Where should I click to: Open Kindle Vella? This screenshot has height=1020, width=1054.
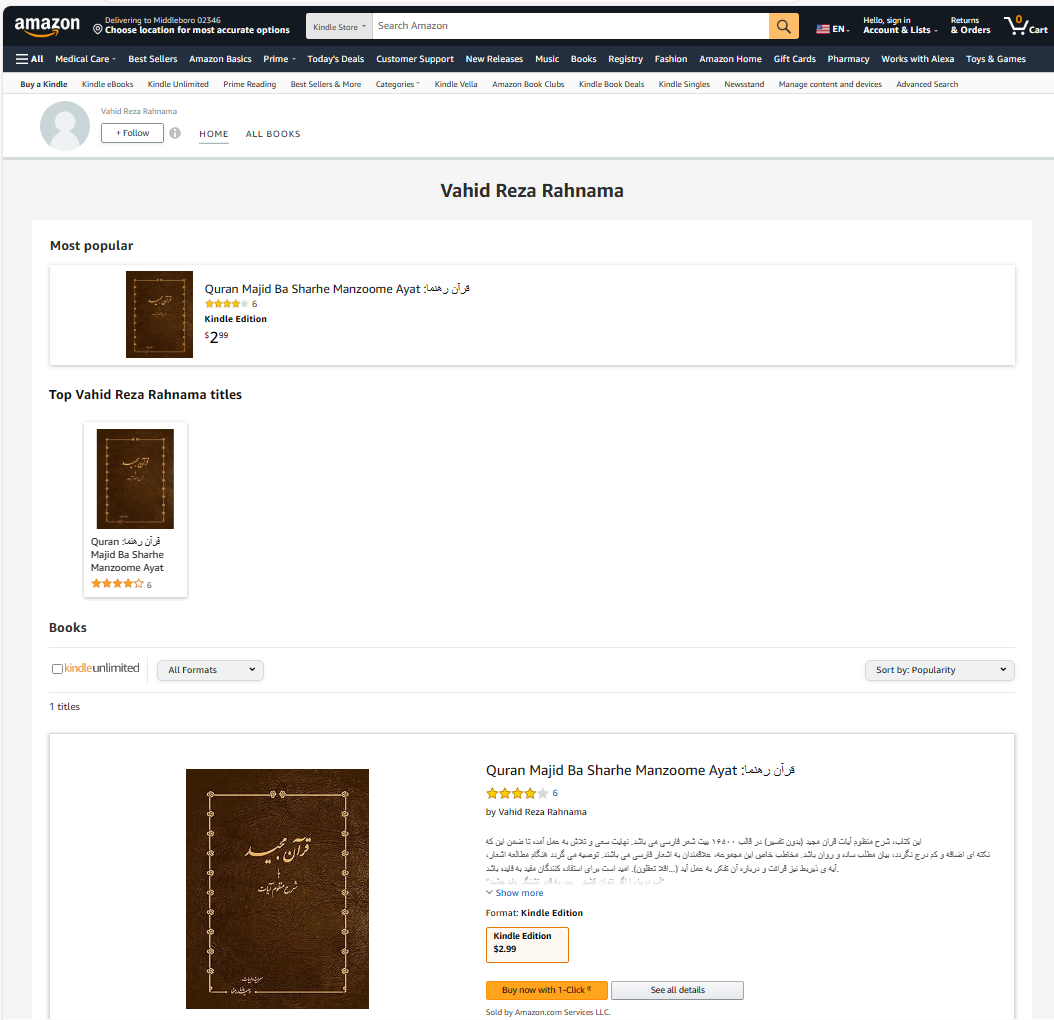pos(456,84)
